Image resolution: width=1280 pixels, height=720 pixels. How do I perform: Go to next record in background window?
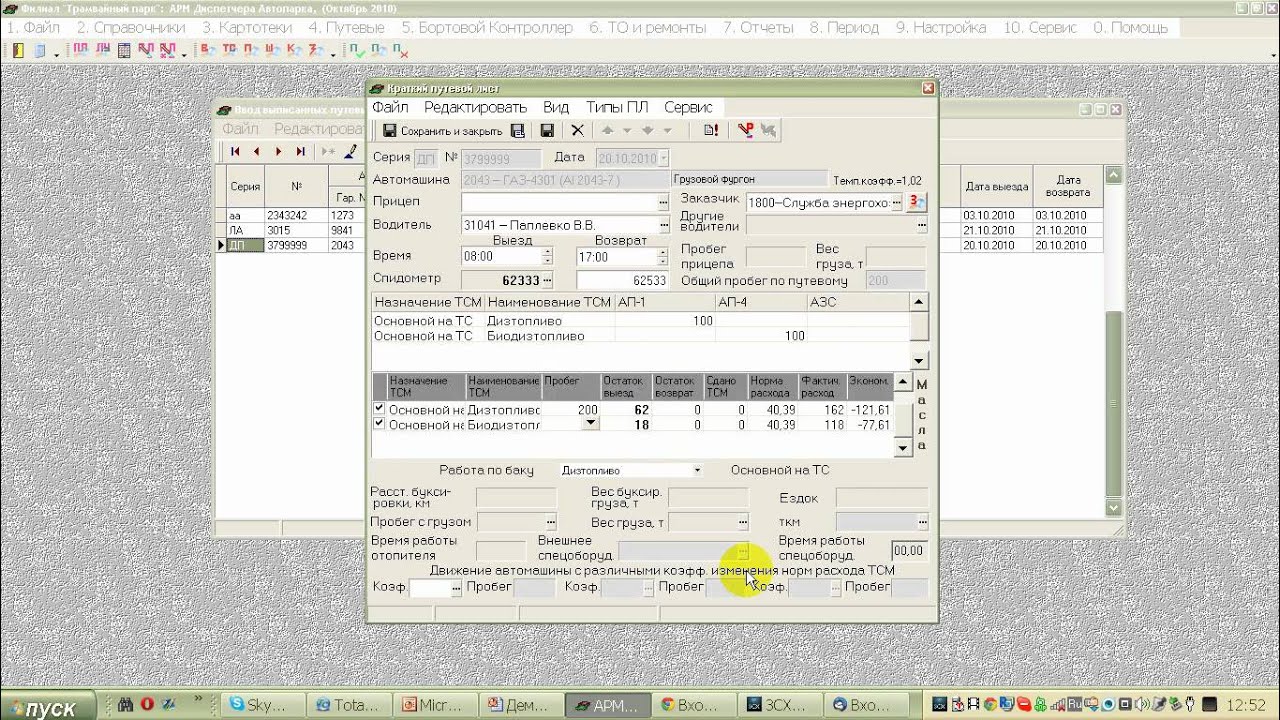(278, 152)
